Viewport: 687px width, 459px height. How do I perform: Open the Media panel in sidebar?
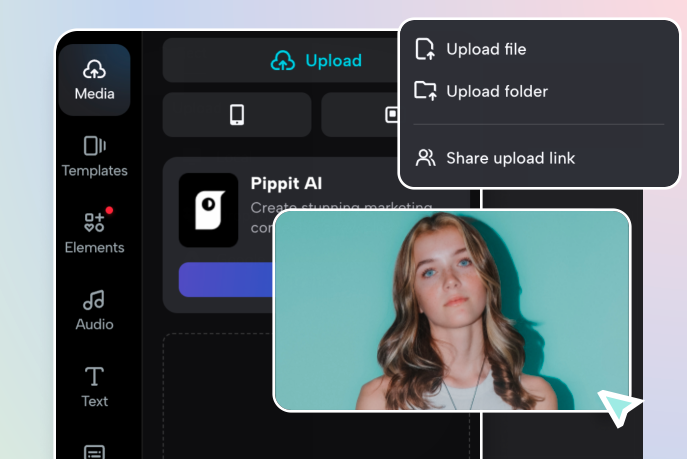tap(94, 80)
